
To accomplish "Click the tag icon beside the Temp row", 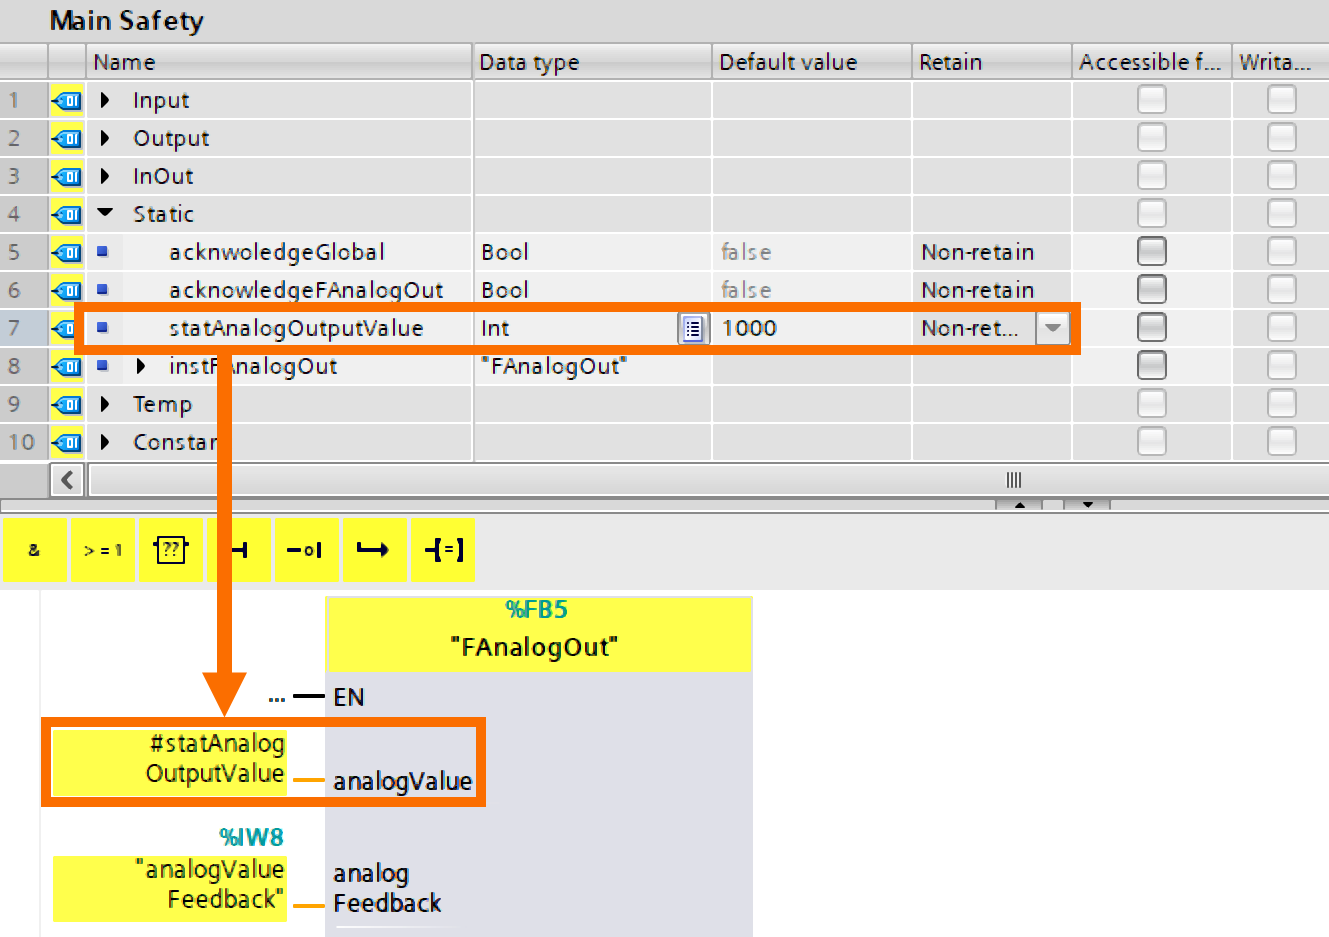I will (x=65, y=404).
